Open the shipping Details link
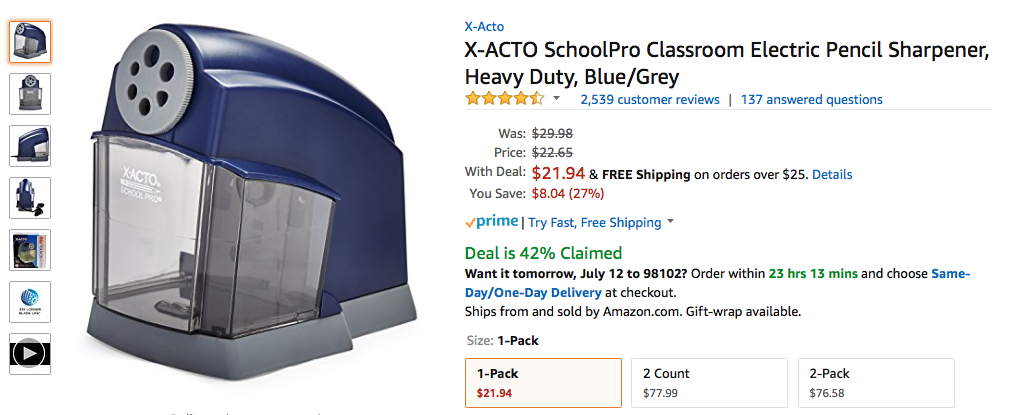Viewport: 1010px width, 415px height. [832, 174]
